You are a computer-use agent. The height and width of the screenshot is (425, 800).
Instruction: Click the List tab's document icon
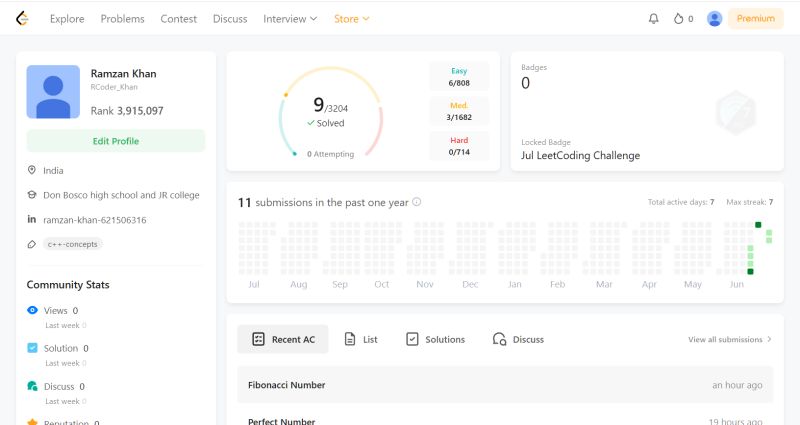350,339
